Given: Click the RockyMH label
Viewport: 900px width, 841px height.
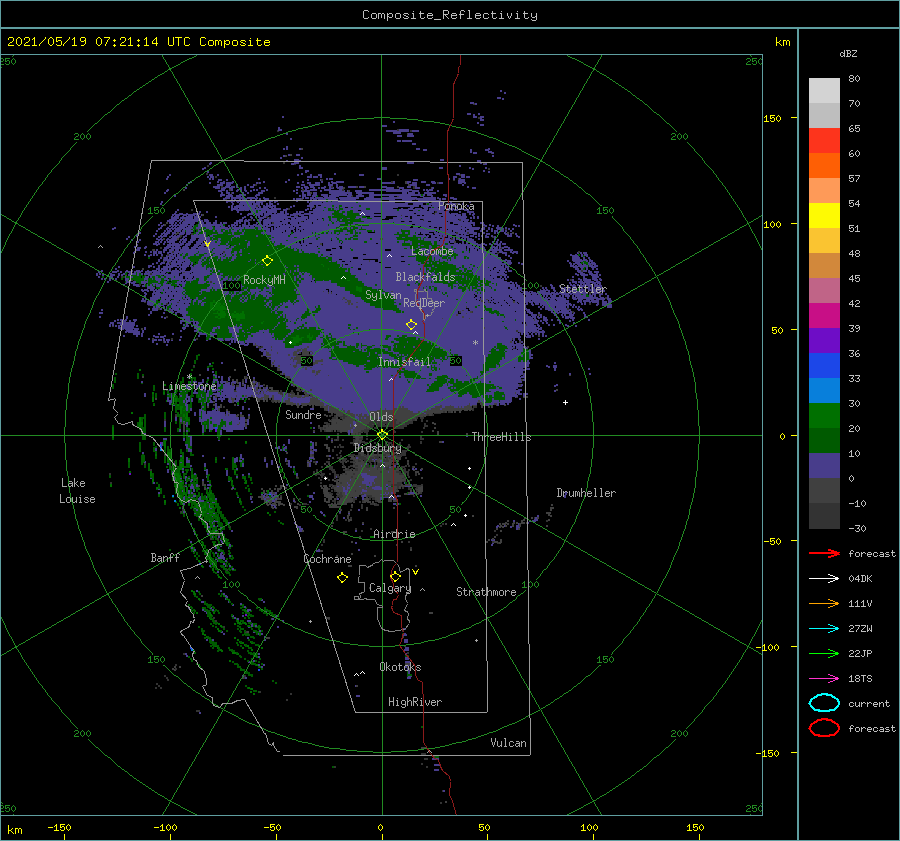Looking at the screenshot, I should [x=264, y=280].
